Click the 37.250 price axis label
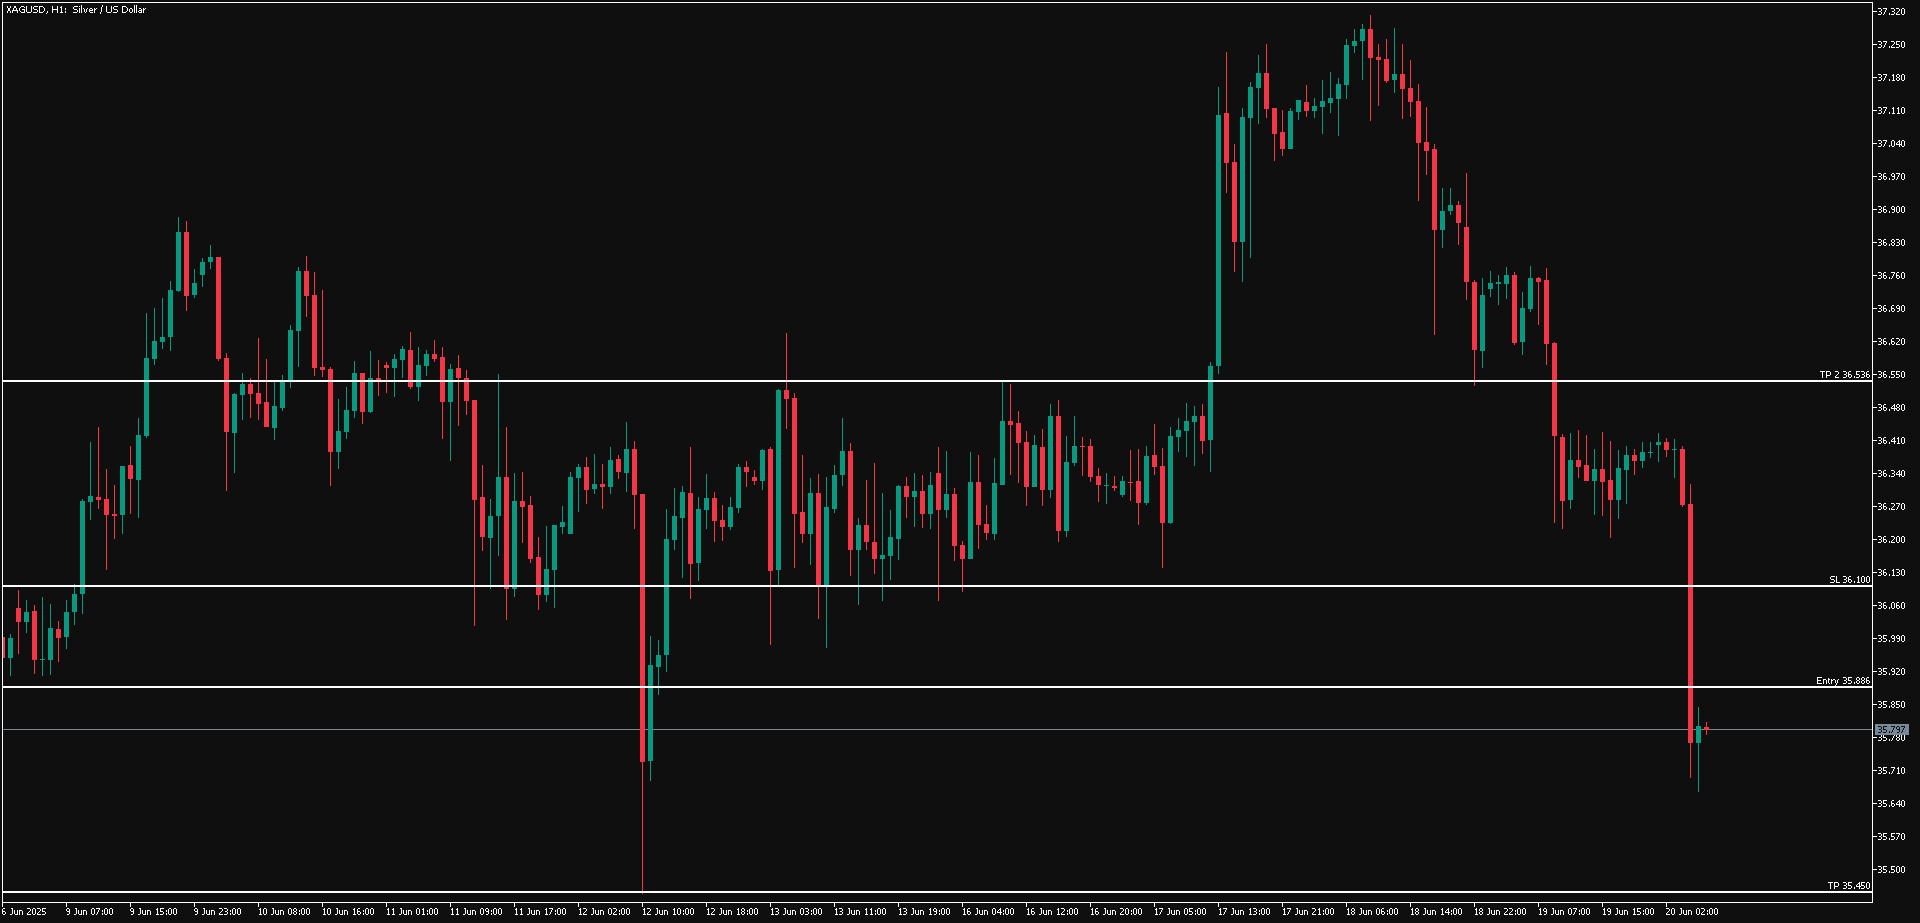This screenshot has height=923, width=1920. [1892, 45]
